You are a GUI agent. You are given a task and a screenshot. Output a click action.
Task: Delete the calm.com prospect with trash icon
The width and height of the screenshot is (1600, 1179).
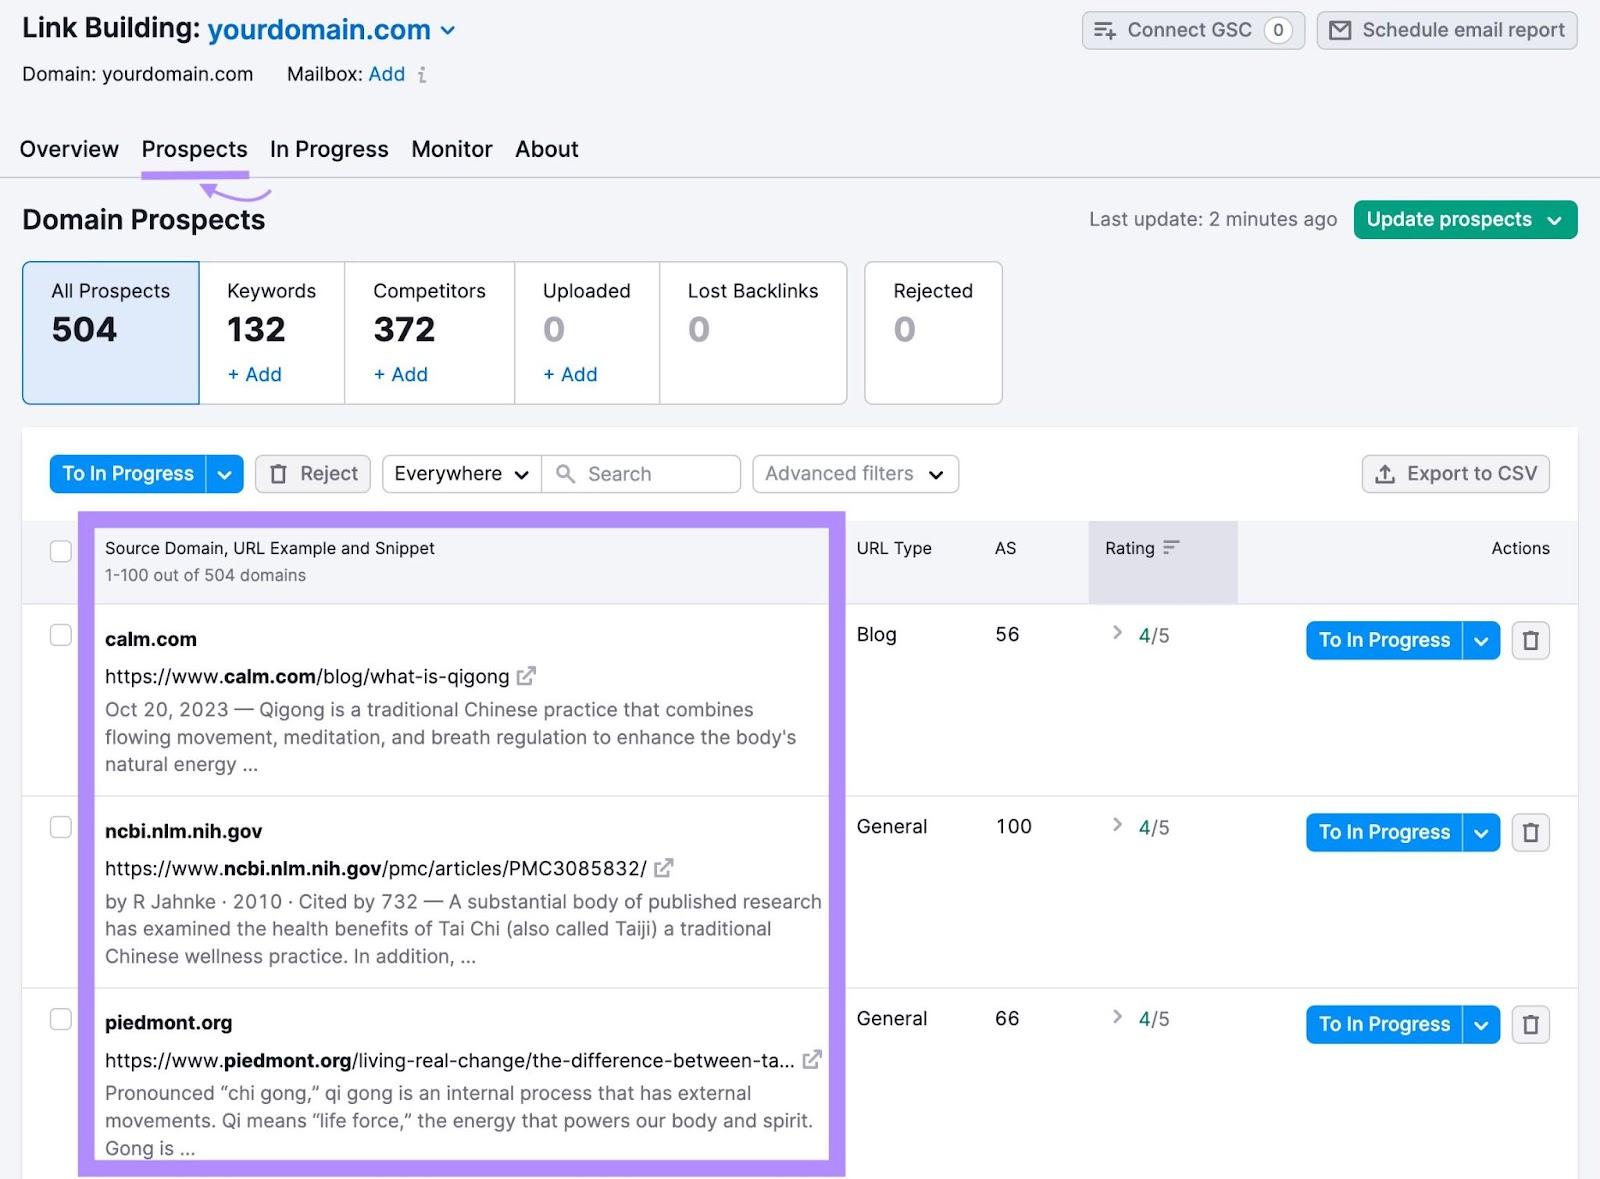click(1530, 640)
